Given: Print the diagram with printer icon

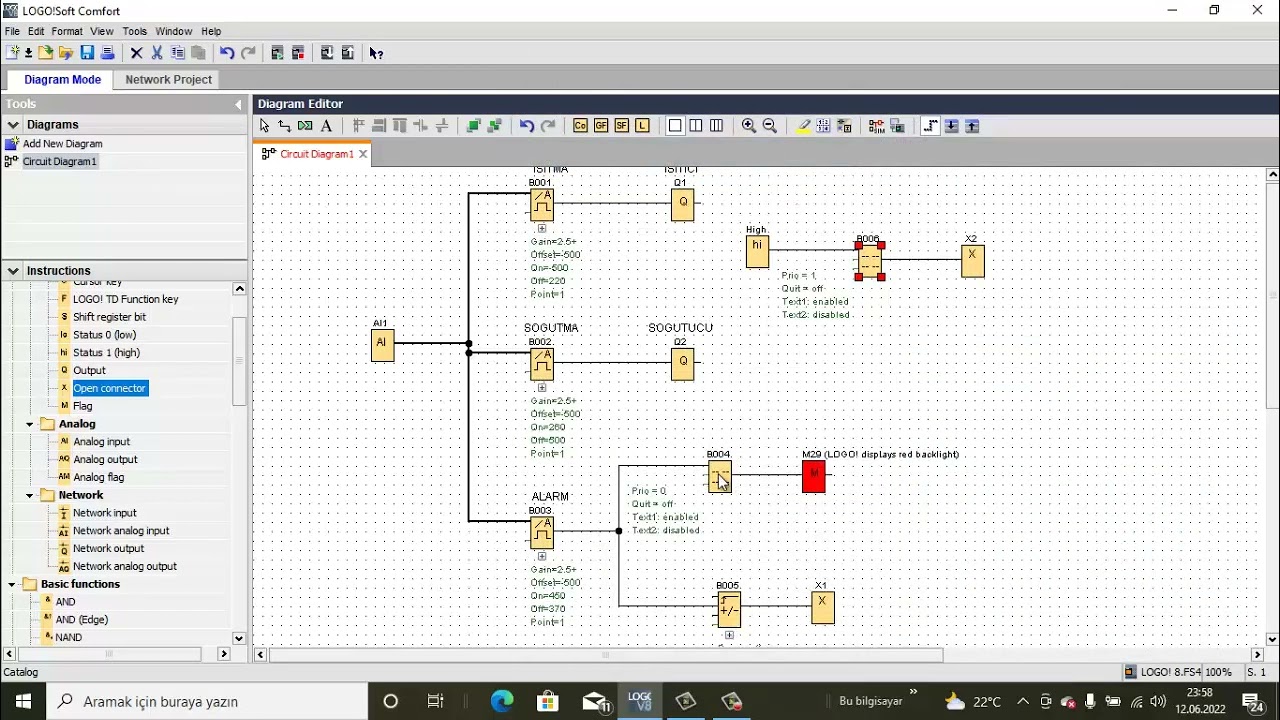Looking at the screenshot, I should [108, 53].
